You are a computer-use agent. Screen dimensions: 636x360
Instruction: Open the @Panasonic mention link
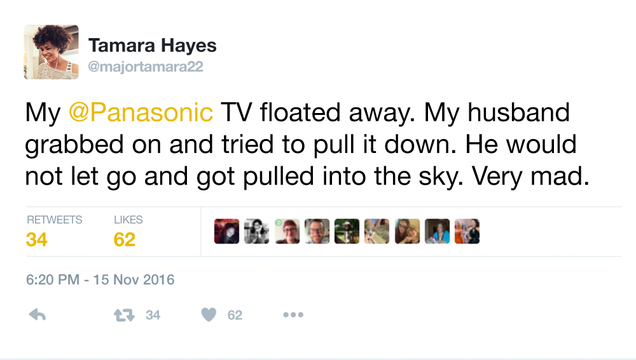(x=141, y=112)
